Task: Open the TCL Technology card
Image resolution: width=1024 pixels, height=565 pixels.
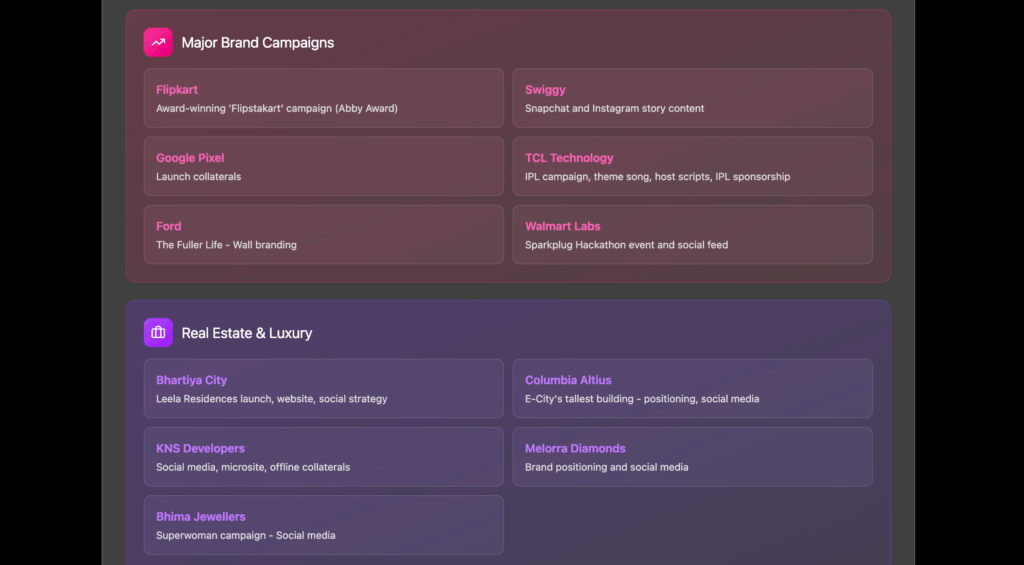Action: click(692, 166)
